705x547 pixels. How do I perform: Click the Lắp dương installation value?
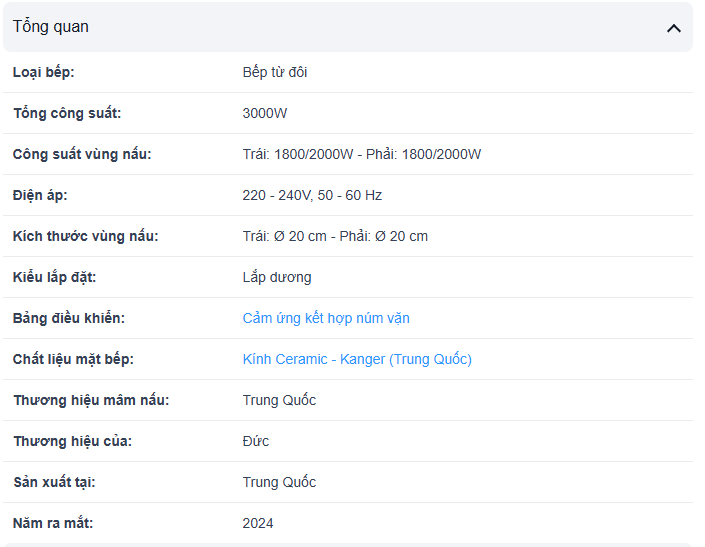click(x=277, y=277)
